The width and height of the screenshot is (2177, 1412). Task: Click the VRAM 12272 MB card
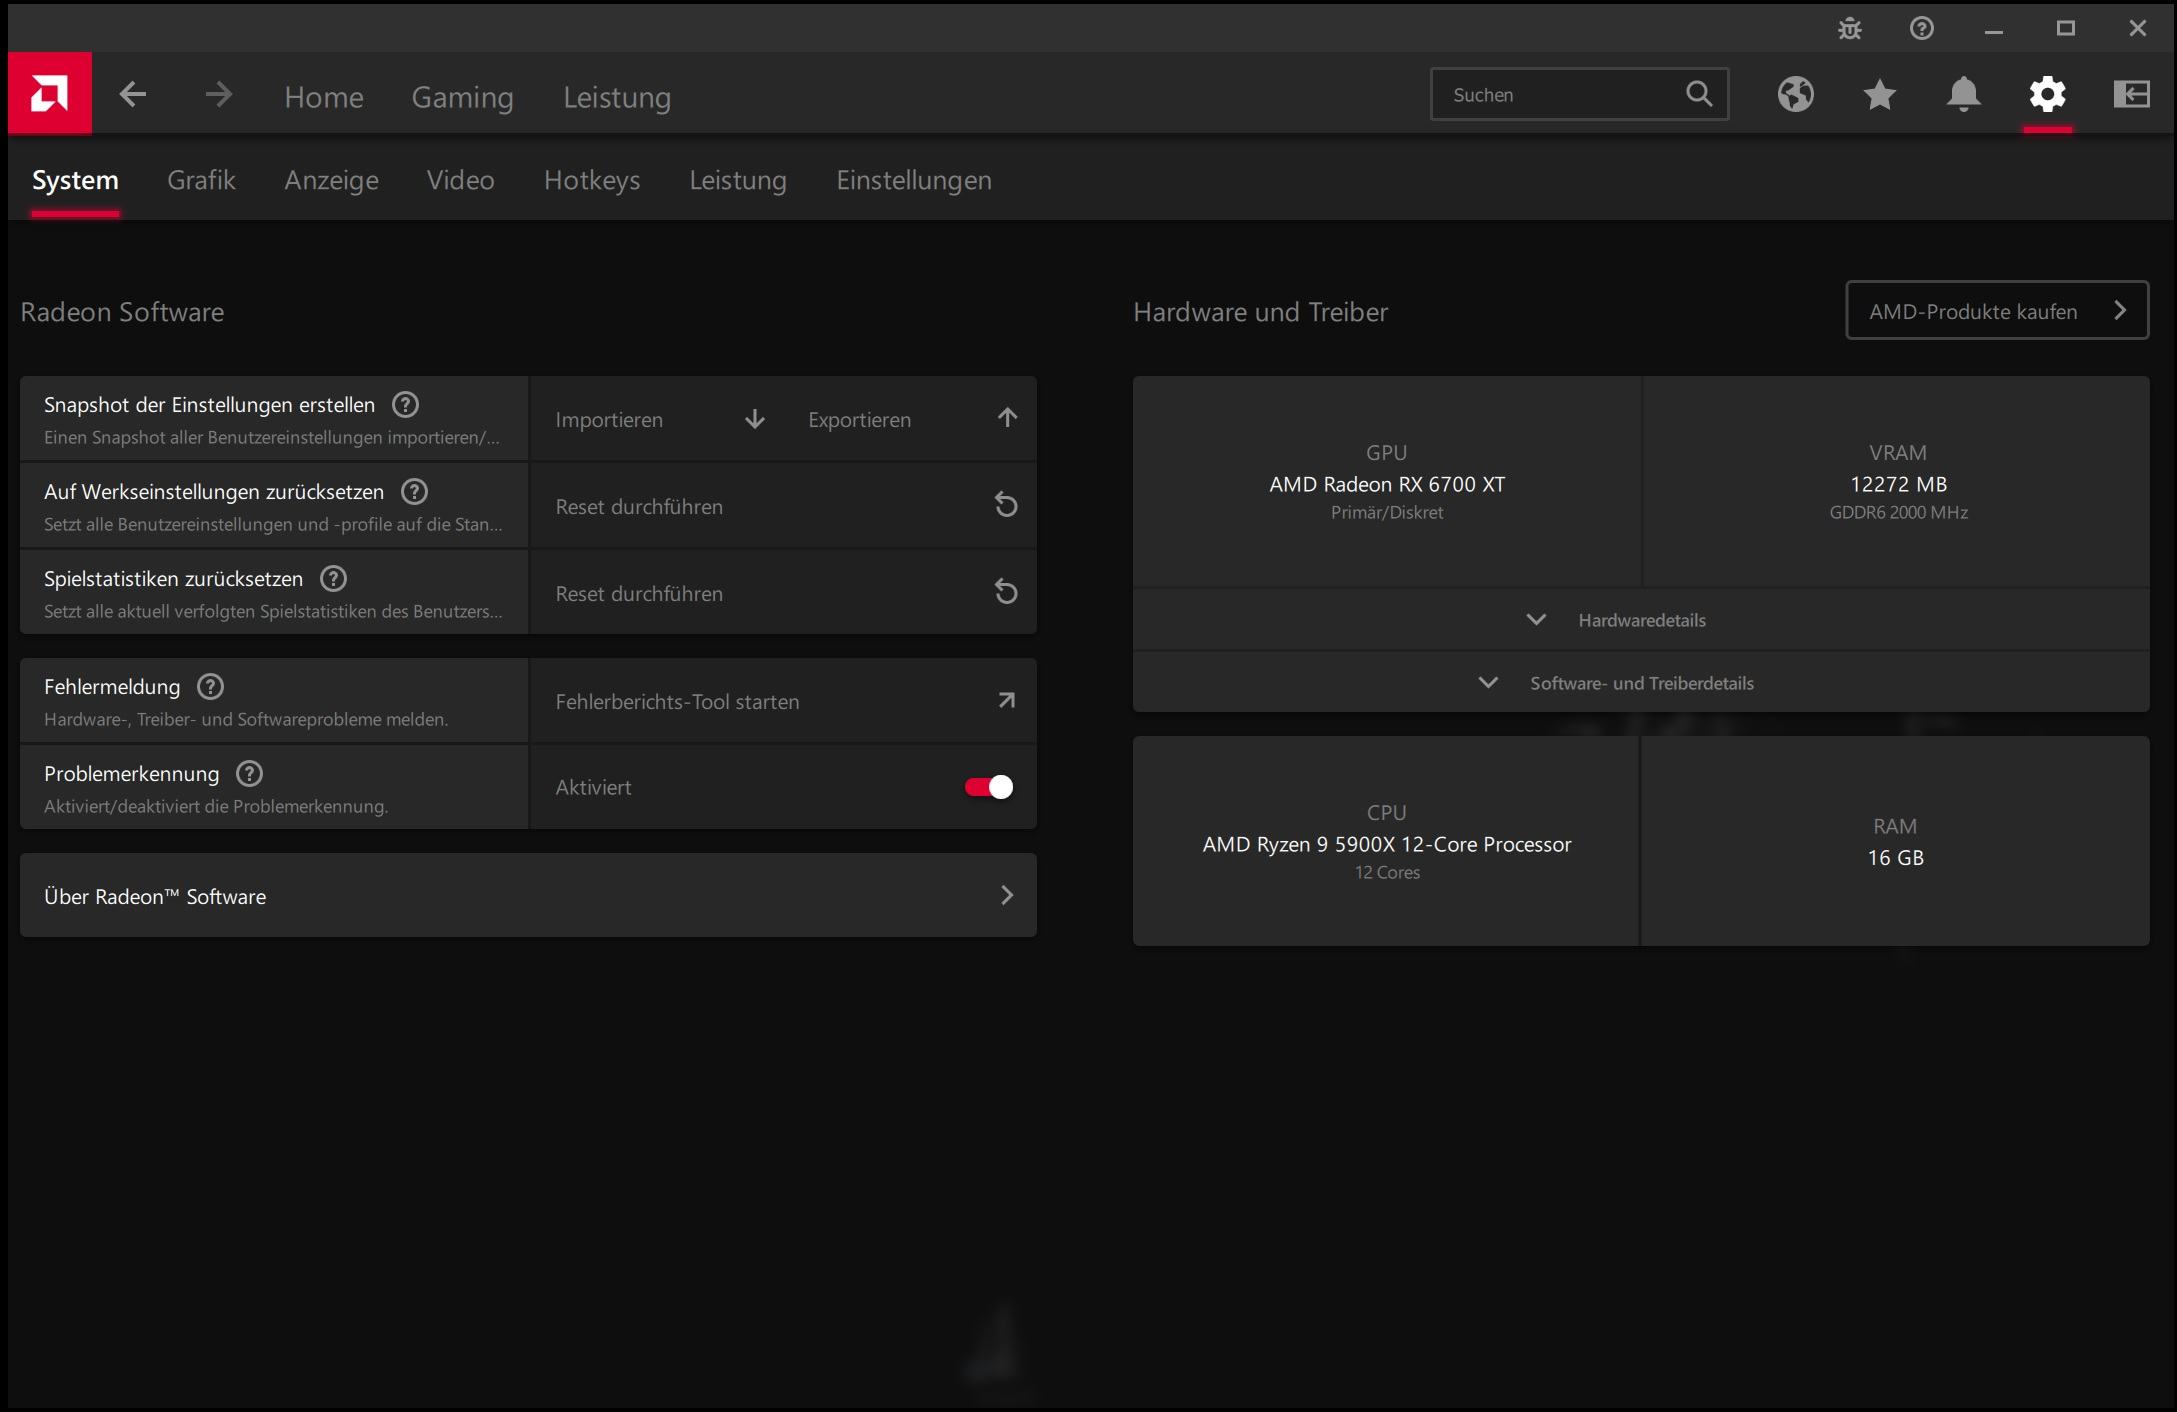[x=1897, y=482]
